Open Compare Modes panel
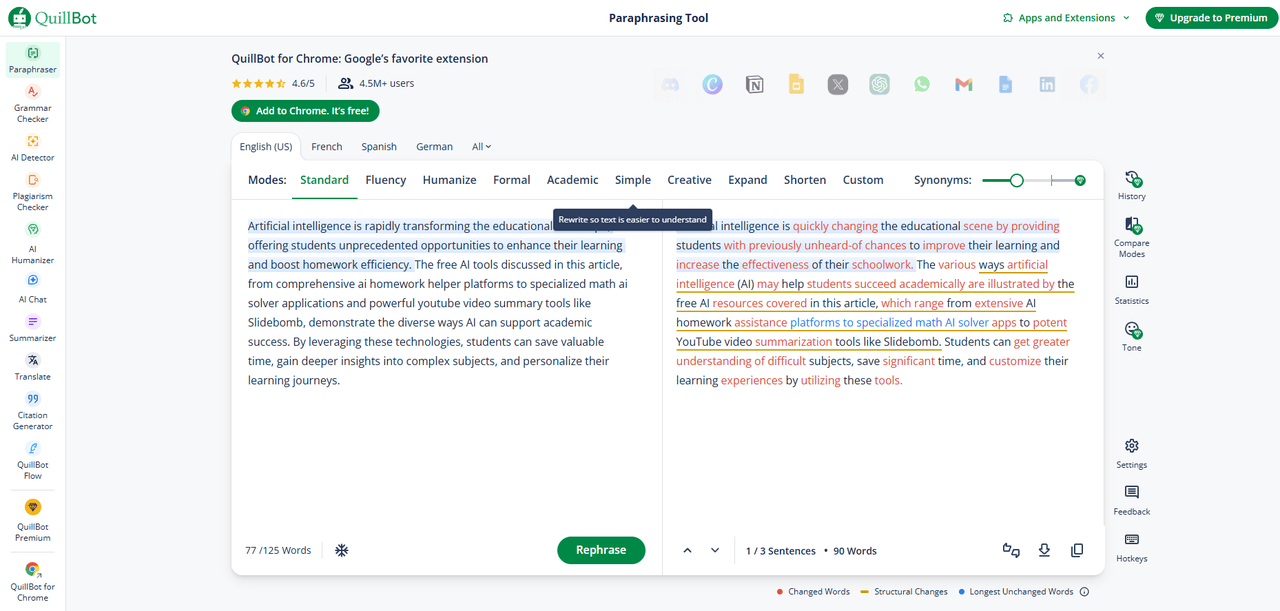Image resolution: width=1280 pixels, height=611 pixels. click(1131, 233)
